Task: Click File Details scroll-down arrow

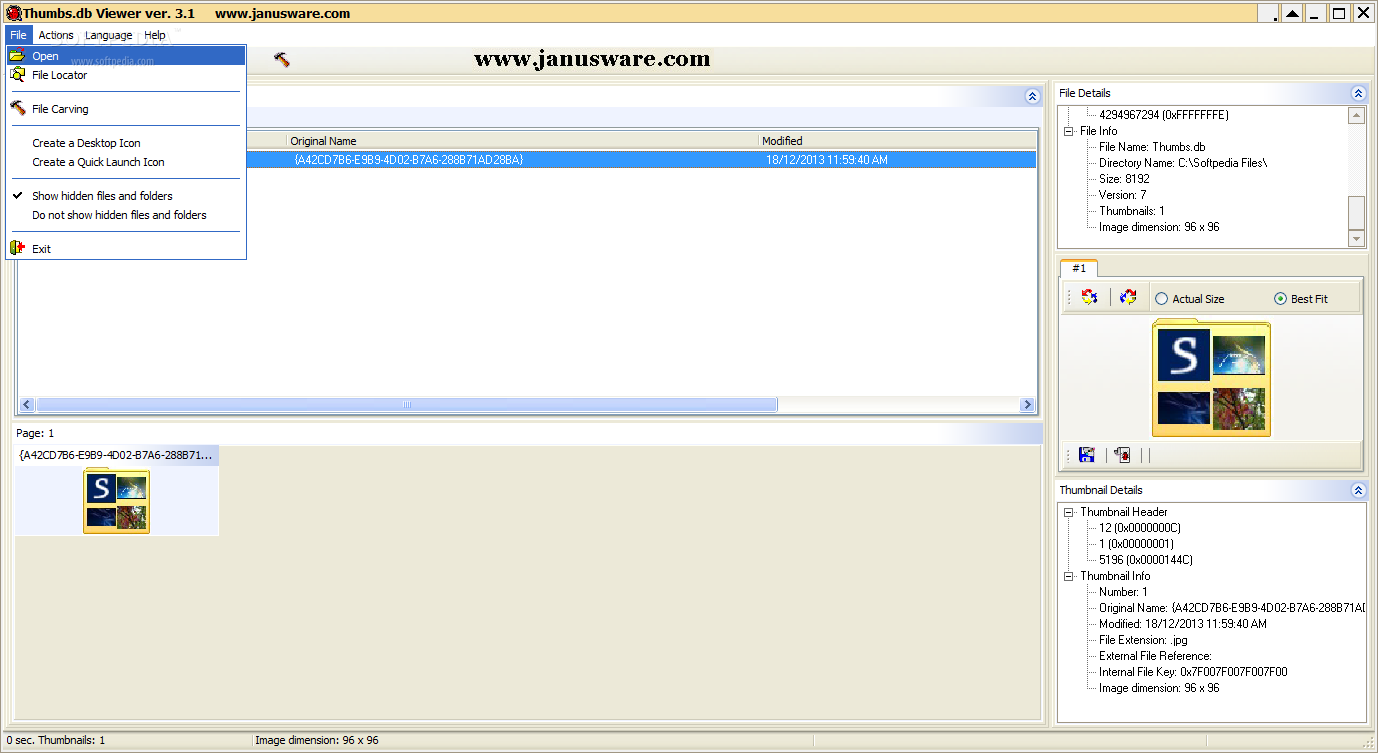Action: point(1356,239)
